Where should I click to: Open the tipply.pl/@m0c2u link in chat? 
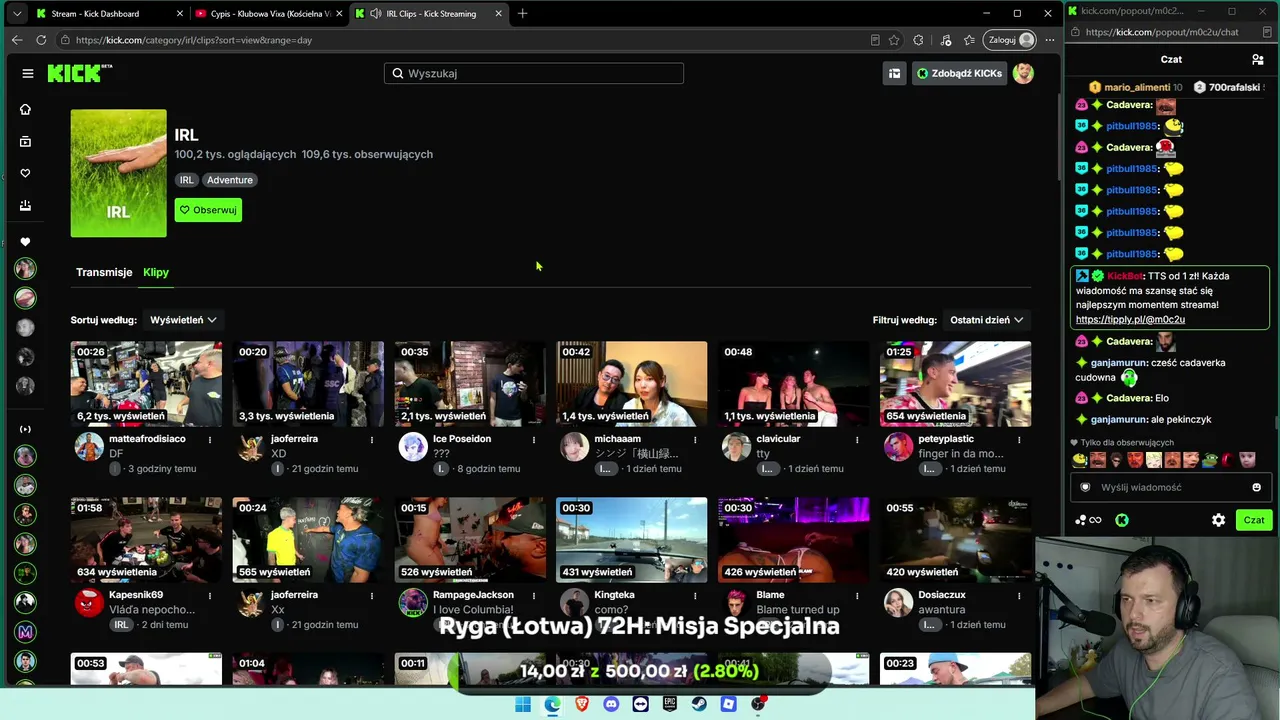1130,320
